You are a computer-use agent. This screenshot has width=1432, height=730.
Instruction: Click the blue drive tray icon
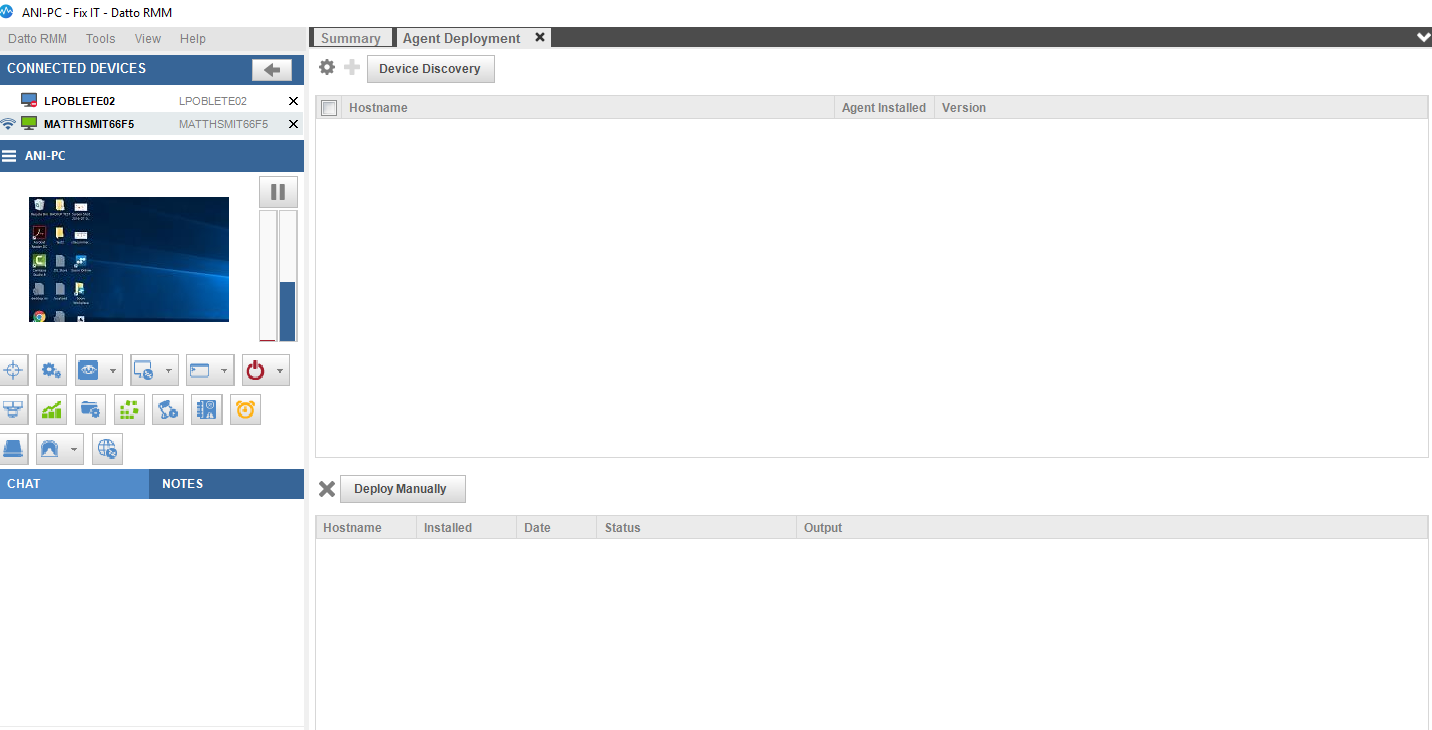tap(13, 449)
